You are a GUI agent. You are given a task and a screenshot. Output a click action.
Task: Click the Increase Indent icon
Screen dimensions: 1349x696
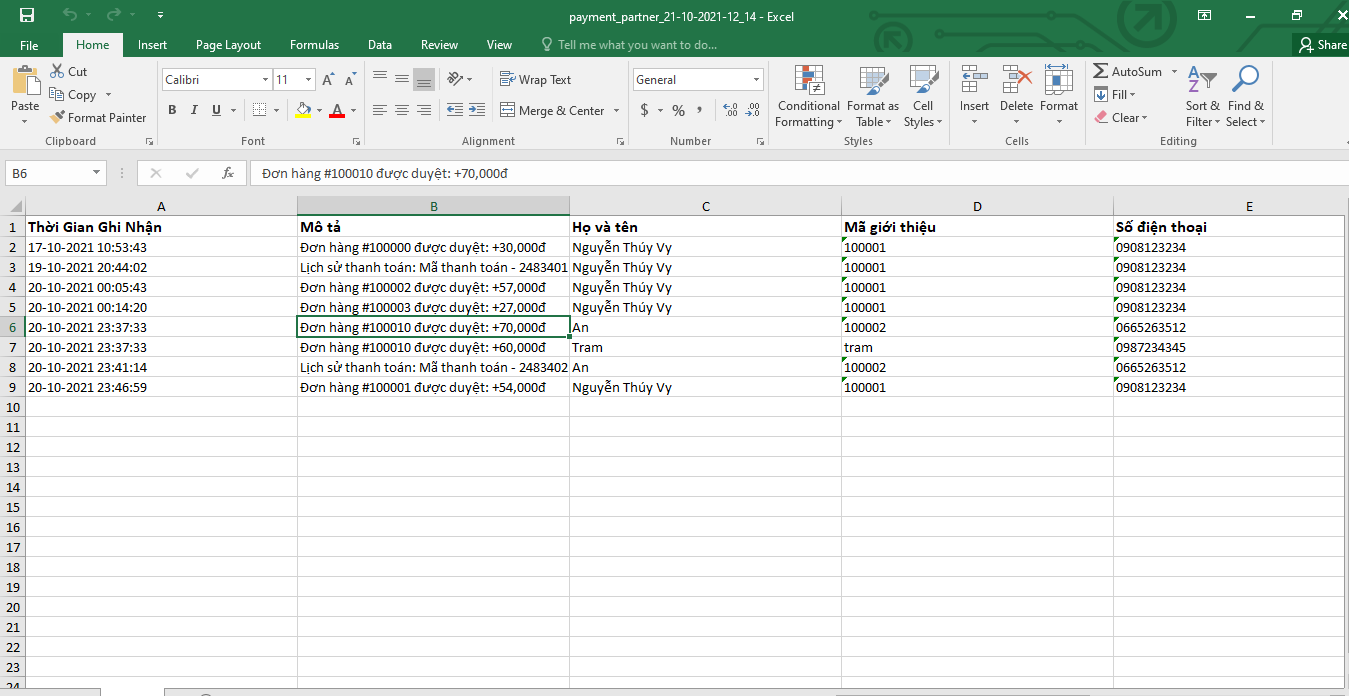click(477, 110)
